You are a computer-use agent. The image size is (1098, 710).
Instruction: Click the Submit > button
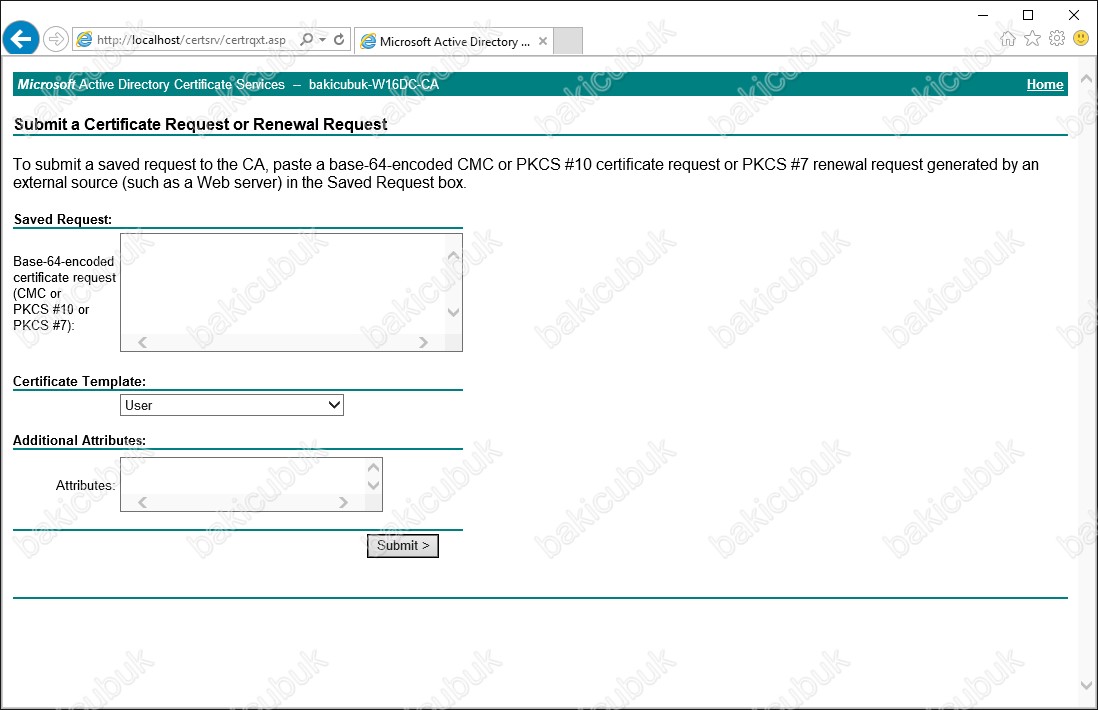[x=403, y=545]
